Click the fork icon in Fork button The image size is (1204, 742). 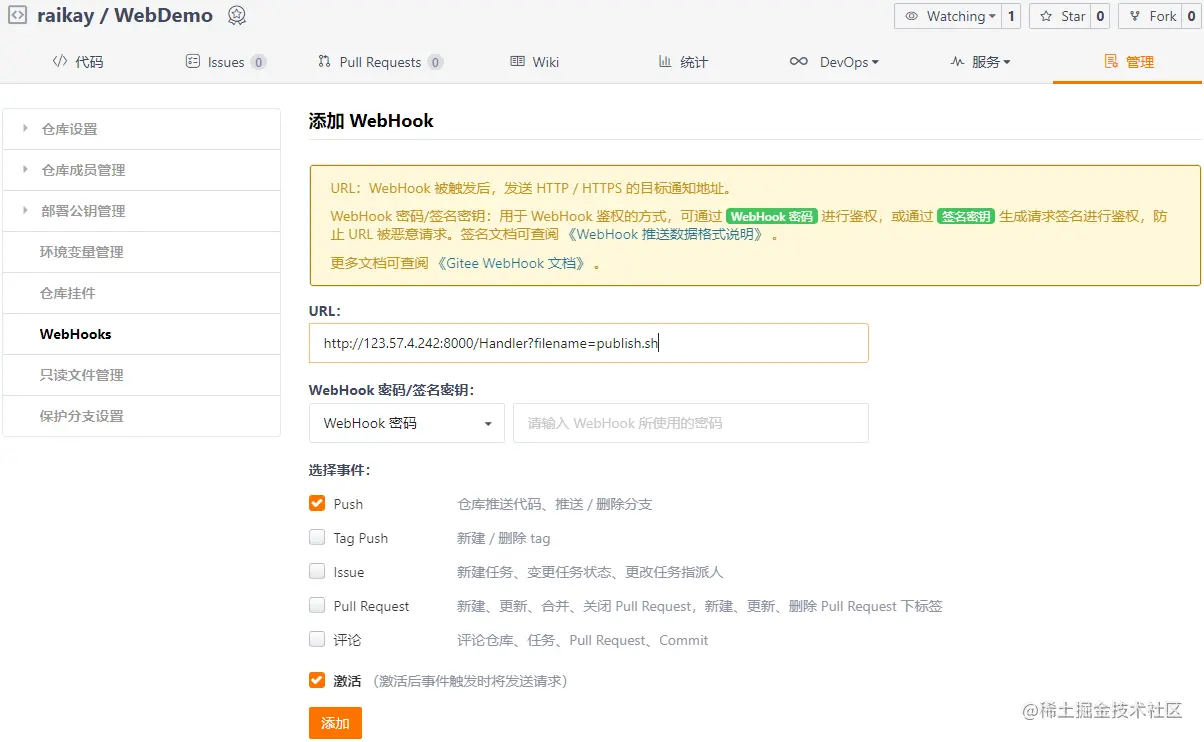coord(1135,16)
